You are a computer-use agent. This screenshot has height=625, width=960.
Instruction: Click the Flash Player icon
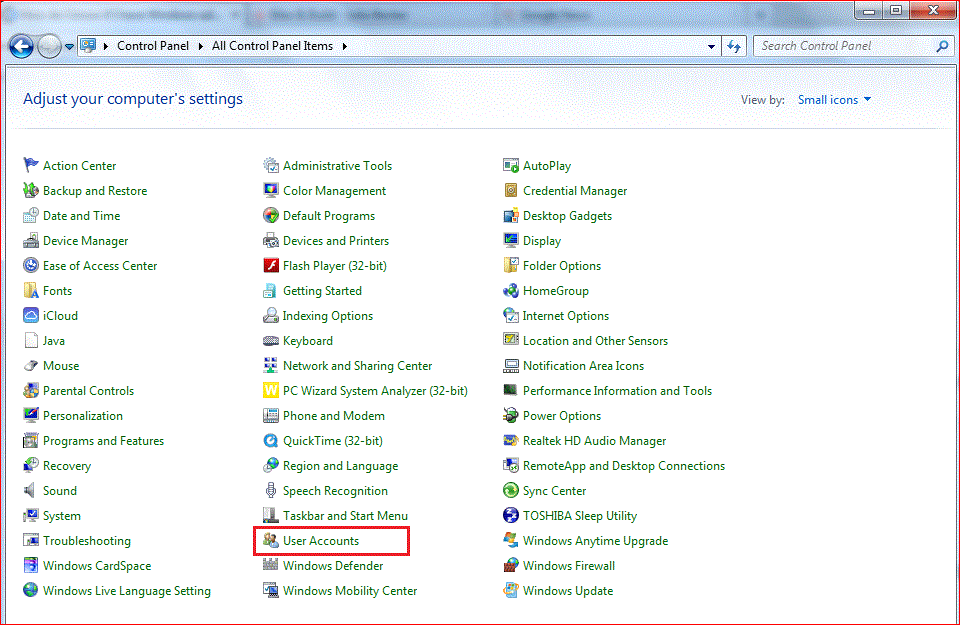pyautogui.click(x=271, y=266)
